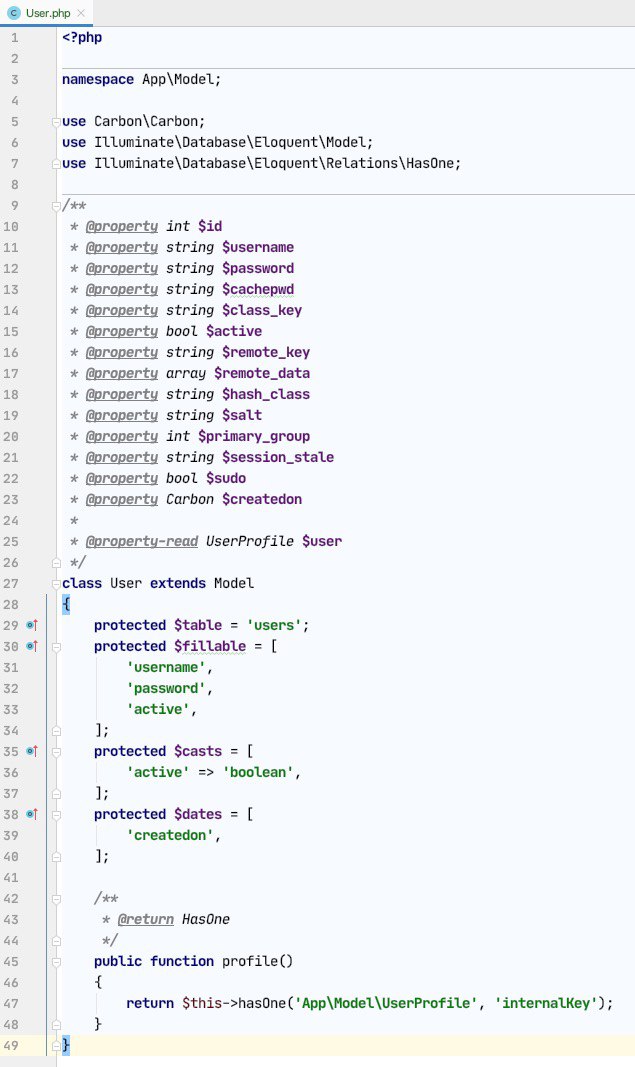Viewport: 635px width, 1067px height.
Task: Collapse the profile() function body
Action: (x=56, y=962)
